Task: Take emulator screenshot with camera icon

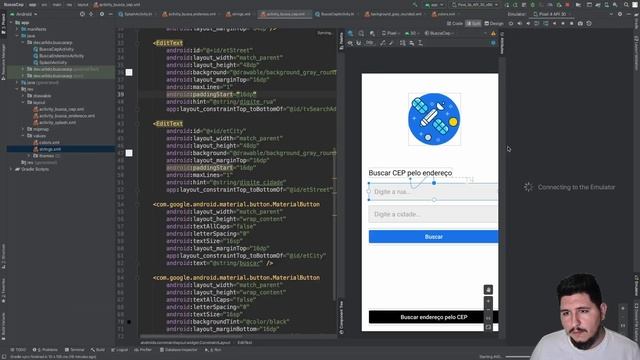Action: 580,24
